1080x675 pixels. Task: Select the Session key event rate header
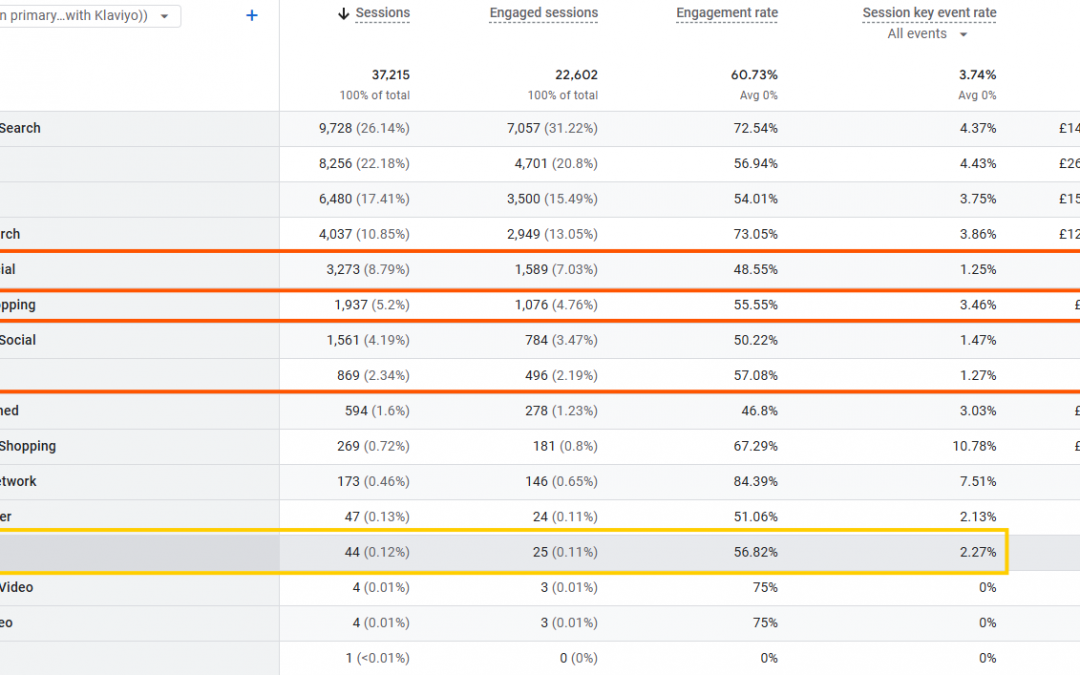(x=929, y=13)
